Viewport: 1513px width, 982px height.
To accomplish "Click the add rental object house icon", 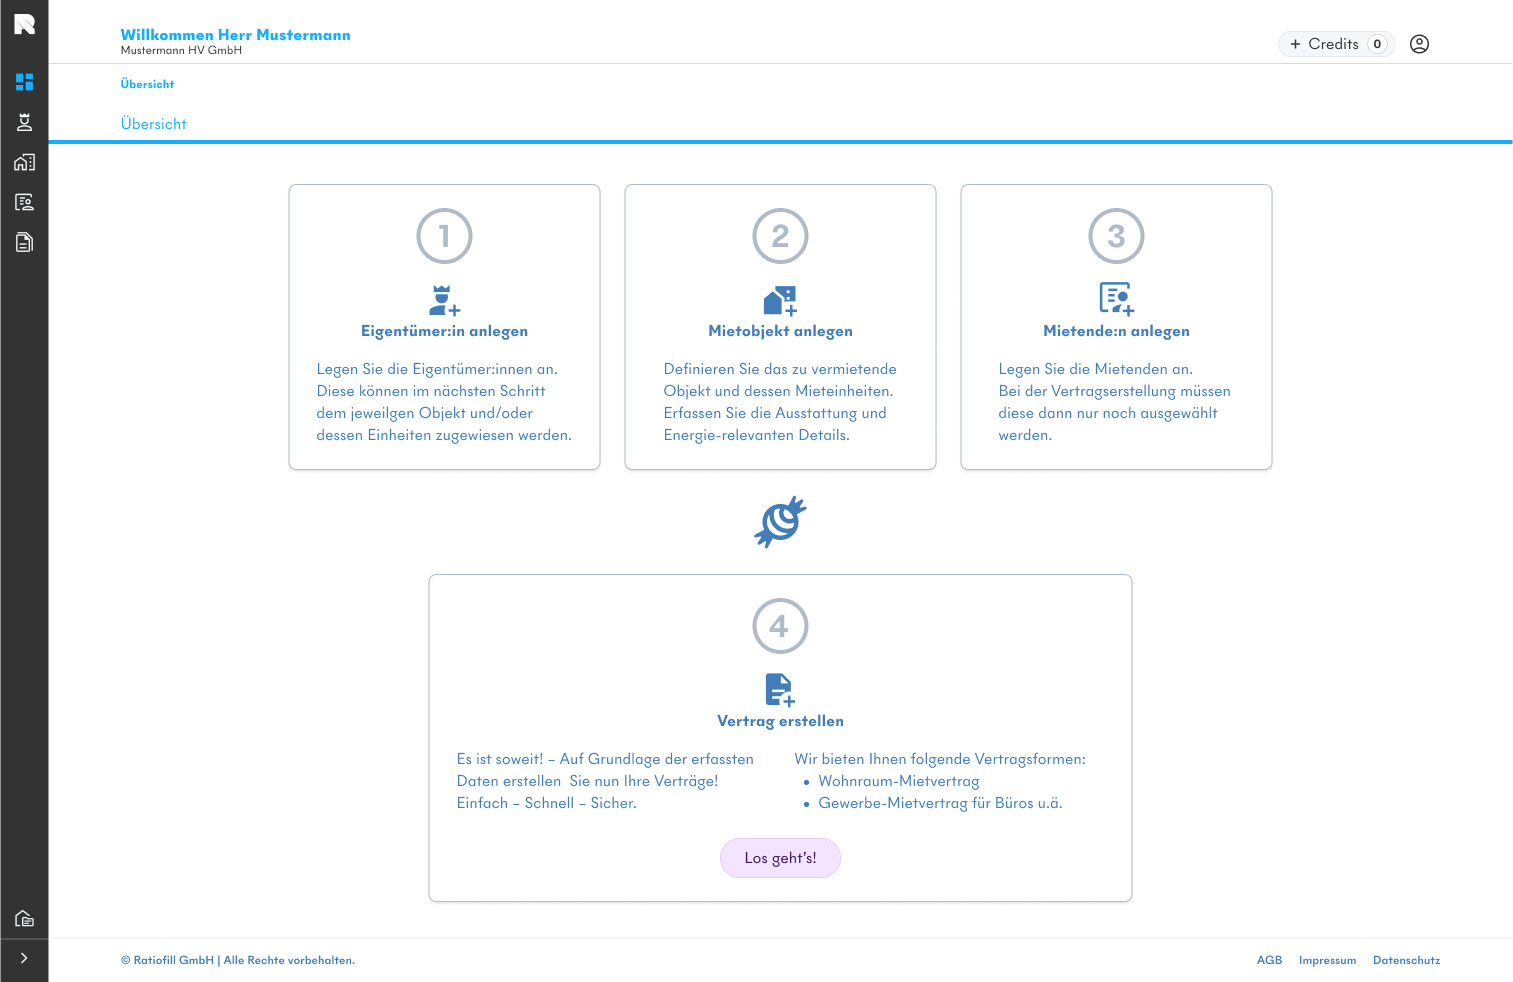I will click(780, 300).
